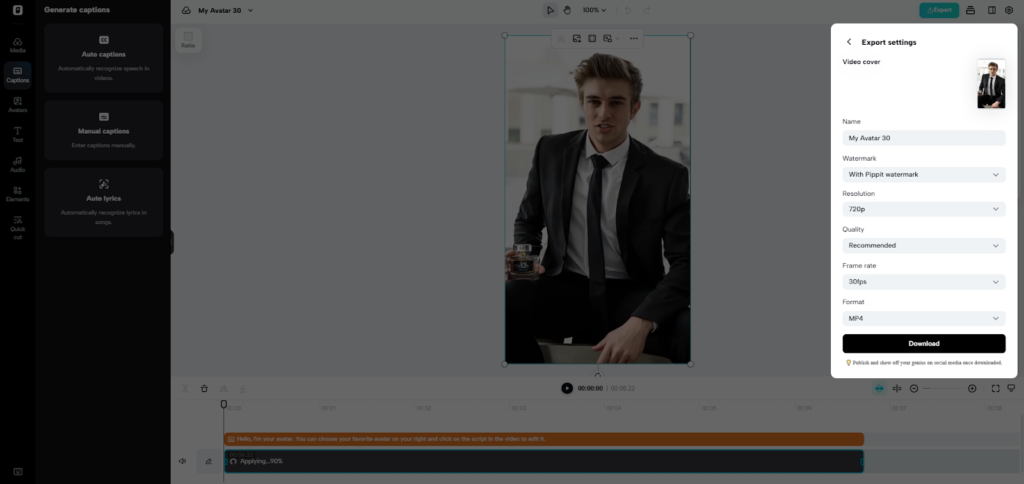Screen dimensions: 1024x484
Task: Collapse the left captions panel handle
Action: [172, 242]
